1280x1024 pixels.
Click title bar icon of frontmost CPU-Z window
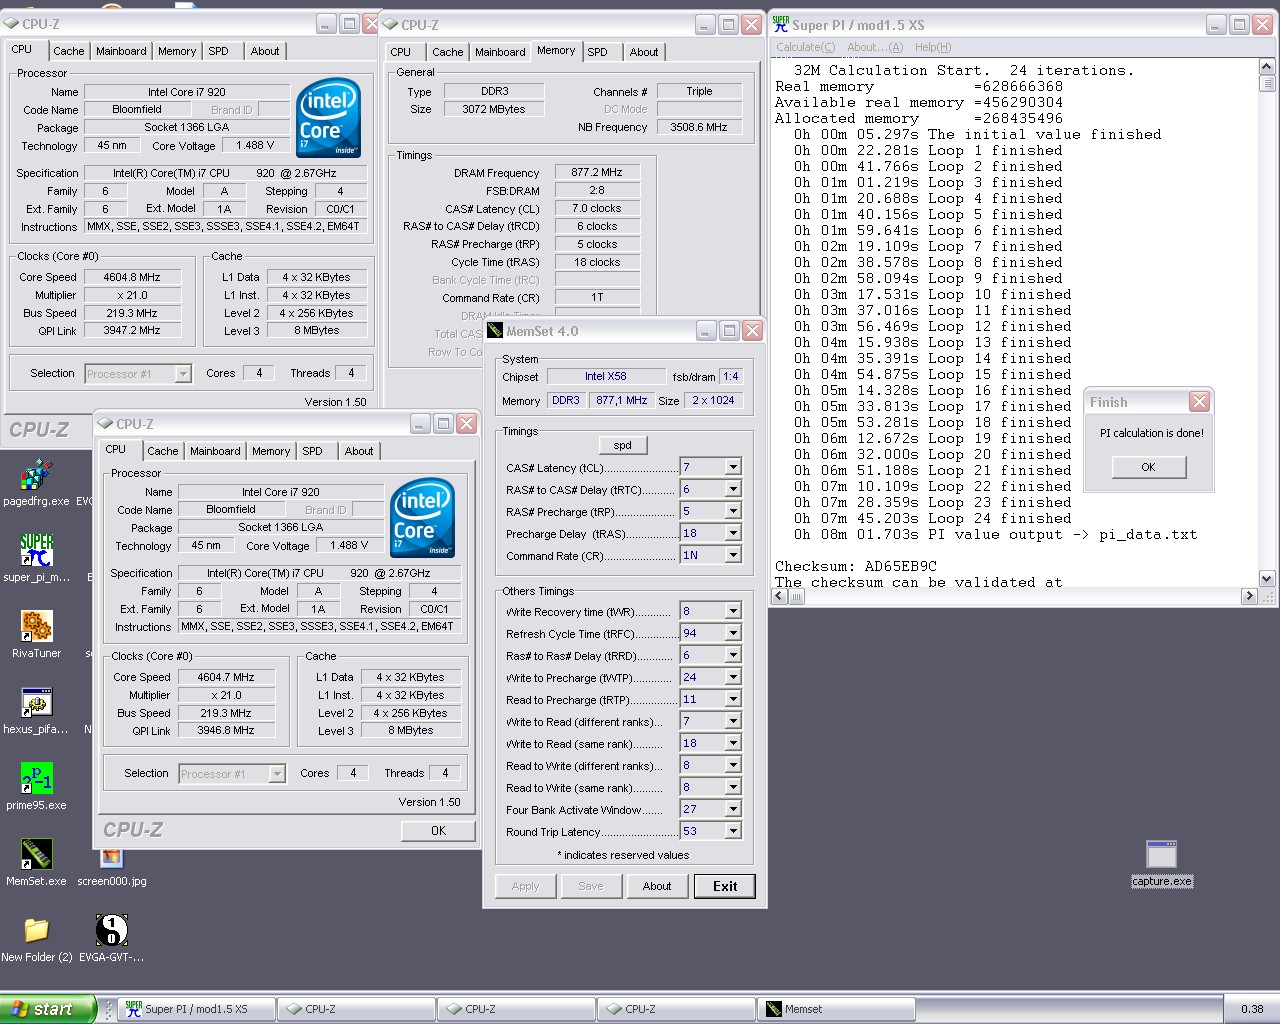(x=105, y=424)
